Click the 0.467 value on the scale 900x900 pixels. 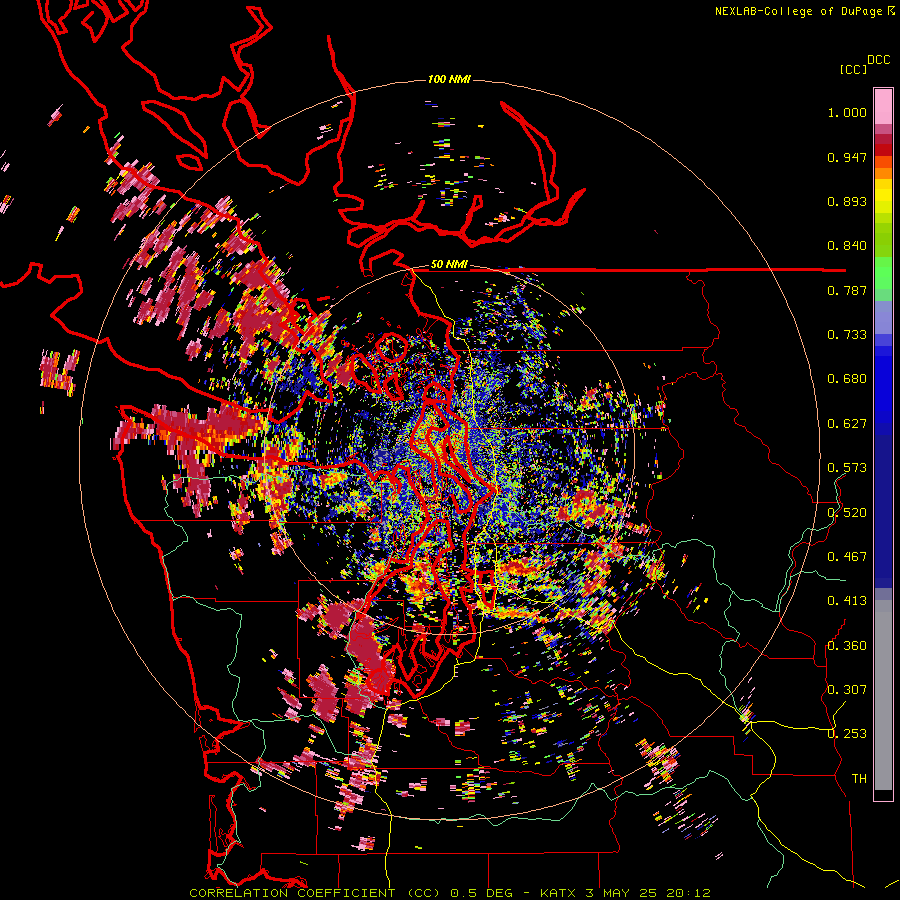pos(847,556)
